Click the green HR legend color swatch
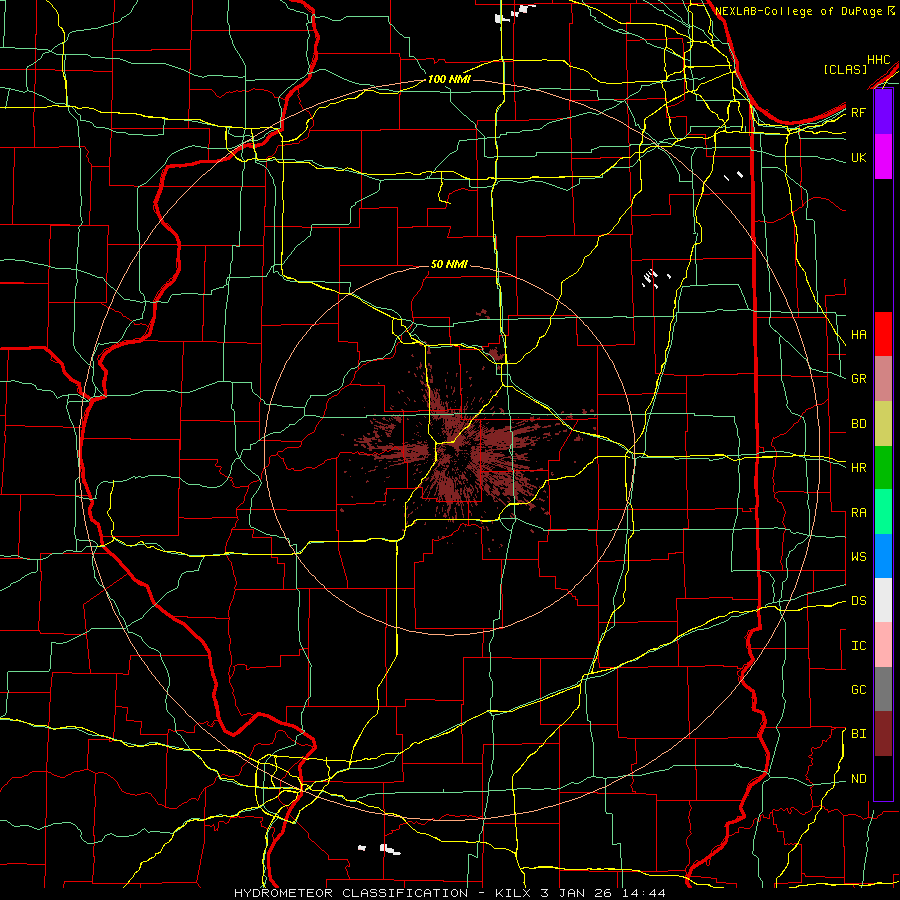 tap(883, 467)
